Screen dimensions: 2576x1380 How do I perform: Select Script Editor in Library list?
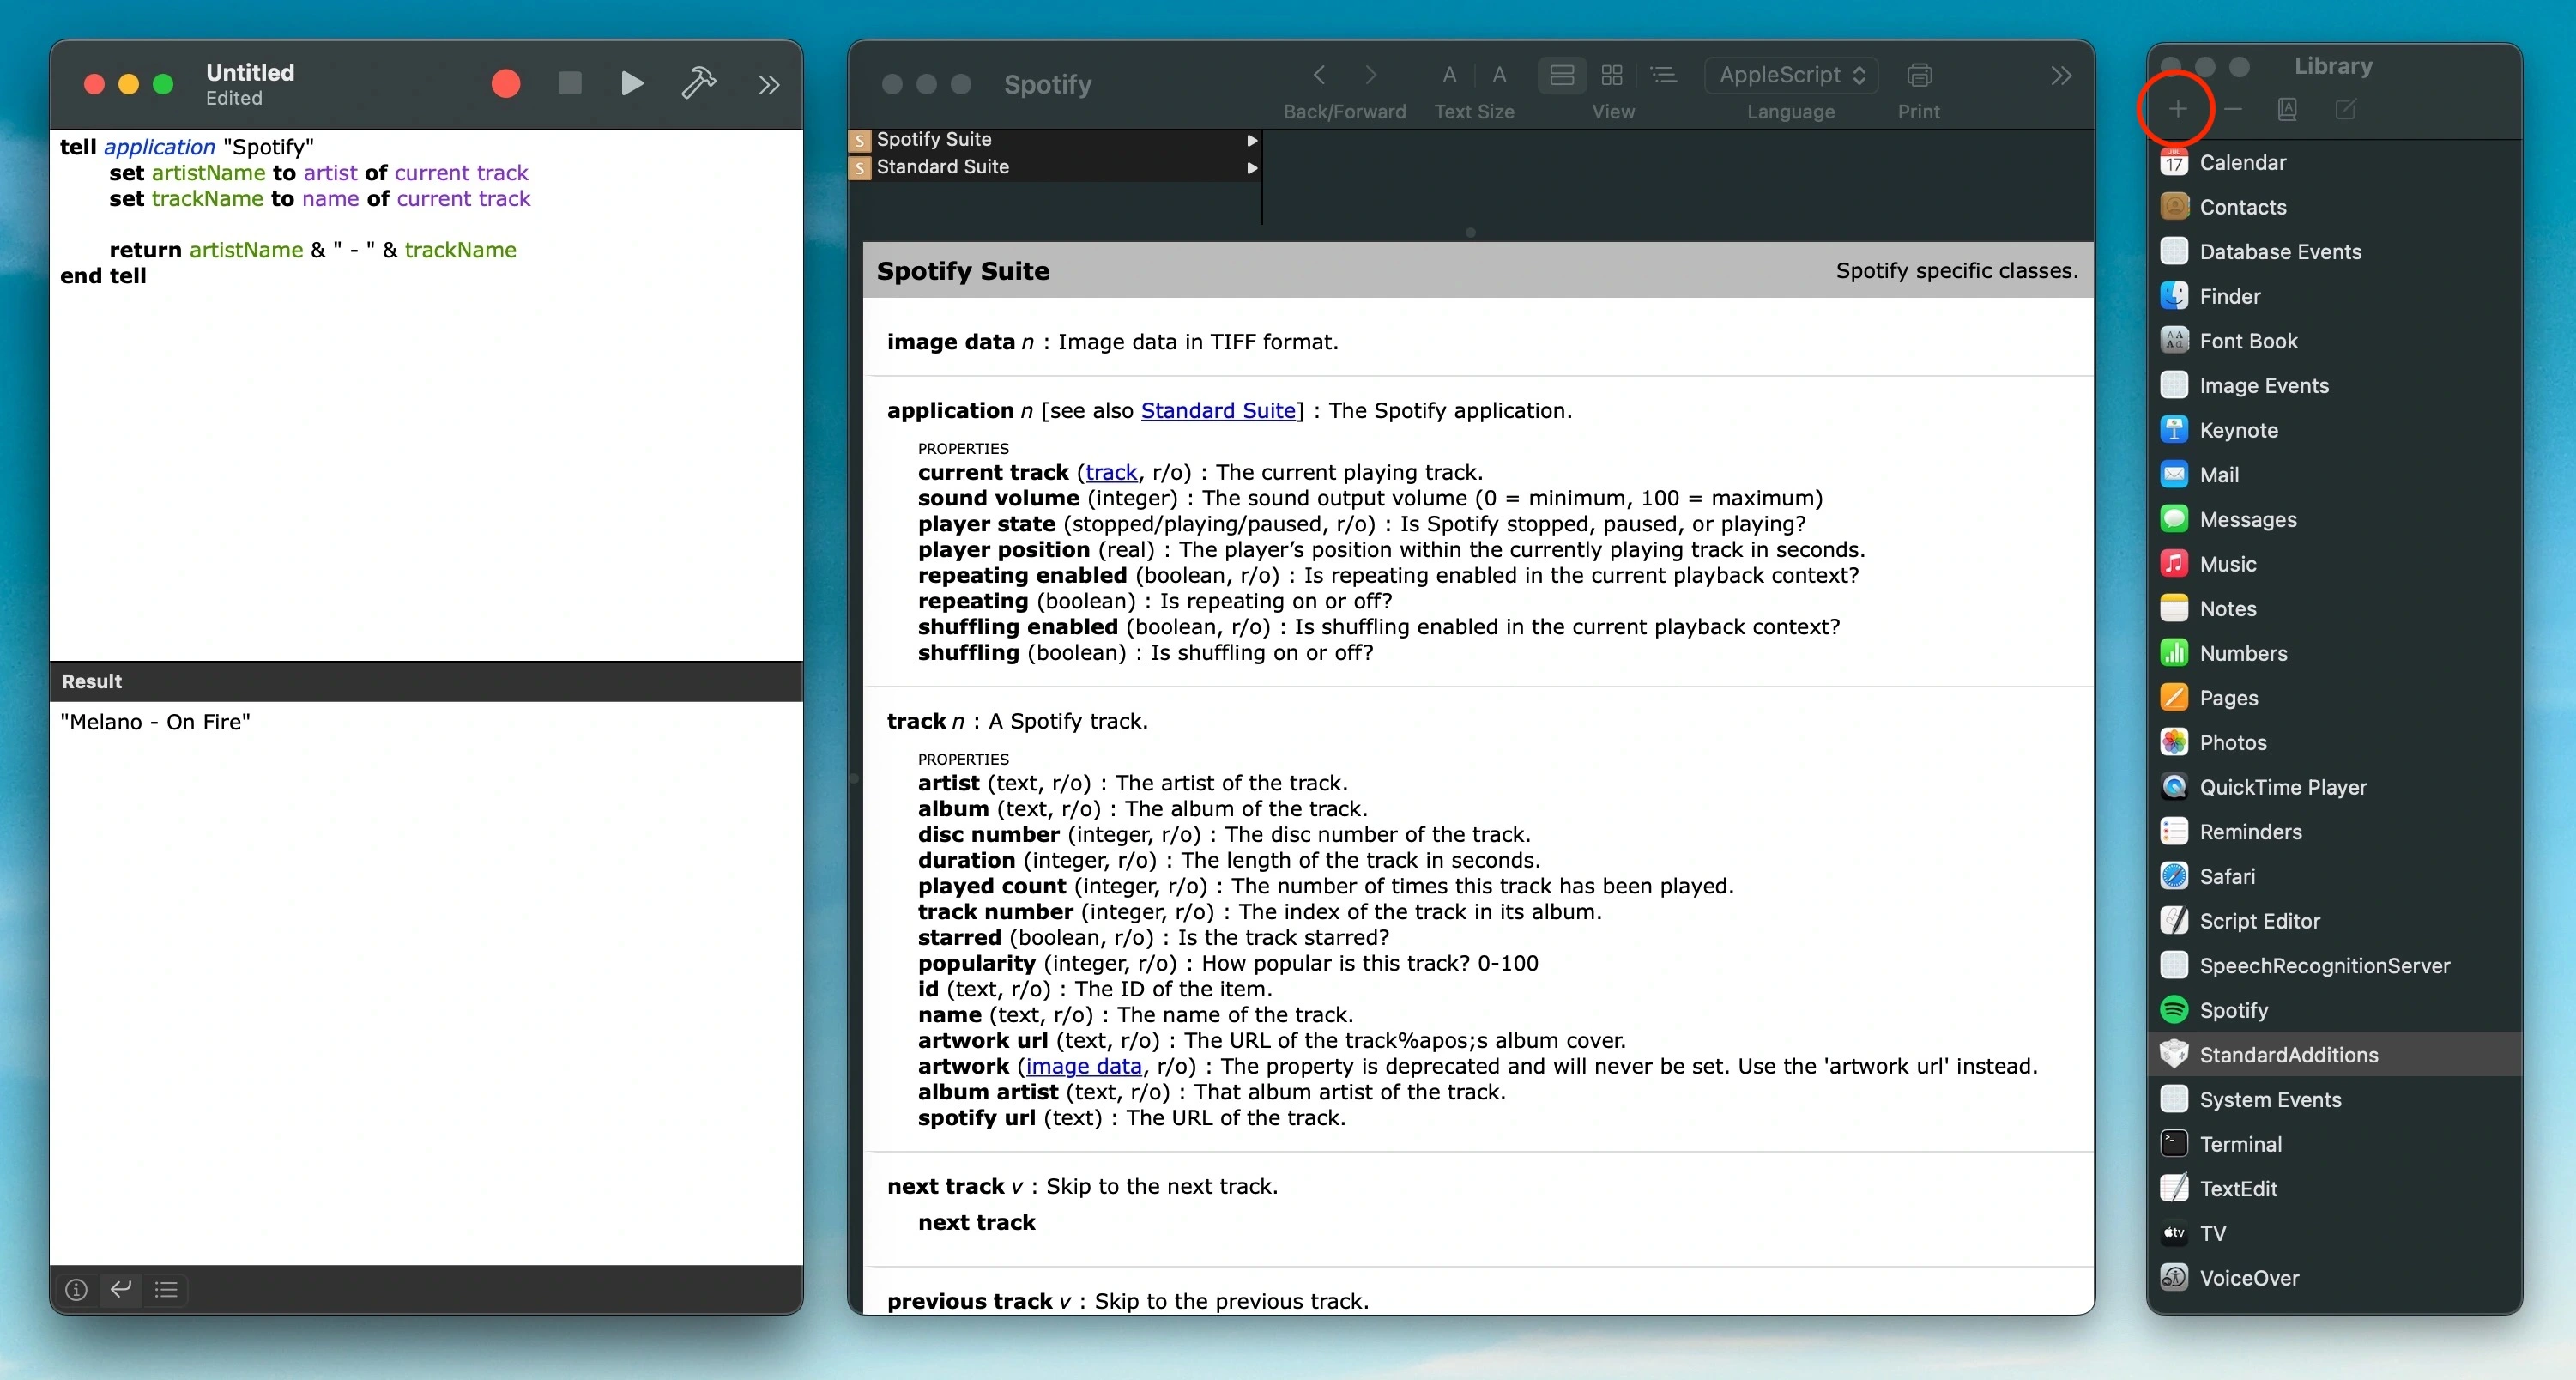[2334, 921]
